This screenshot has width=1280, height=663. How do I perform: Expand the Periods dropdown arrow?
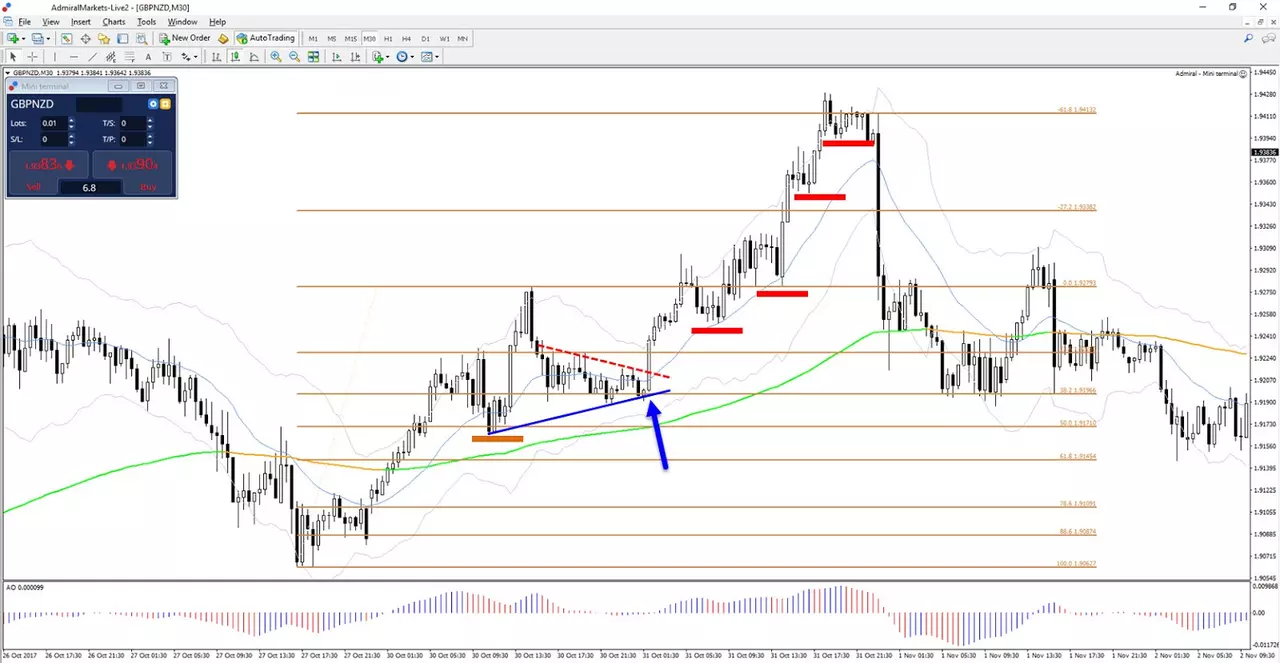[x=412, y=57]
